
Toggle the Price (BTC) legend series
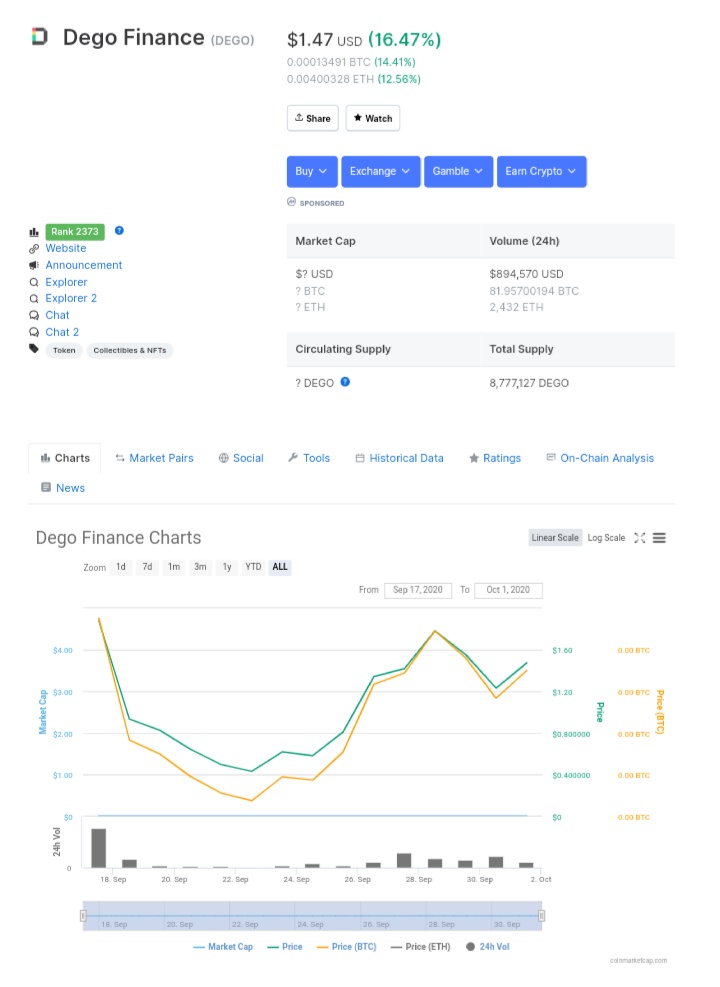pos(346,947)
